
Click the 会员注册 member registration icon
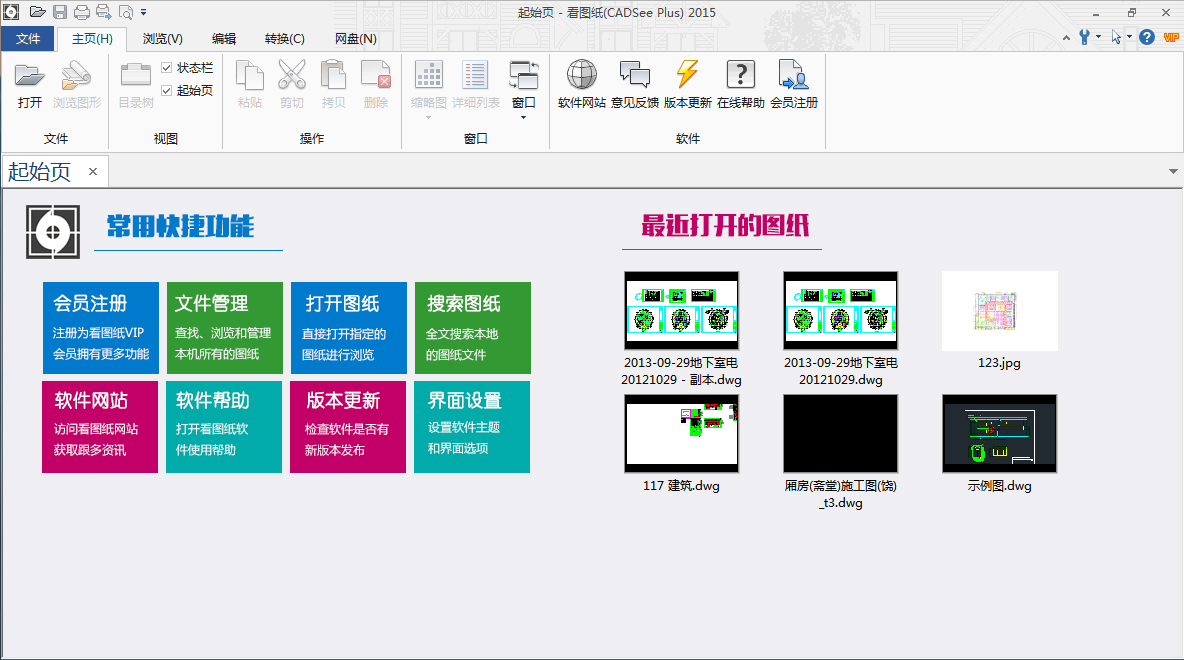(793, 77)
